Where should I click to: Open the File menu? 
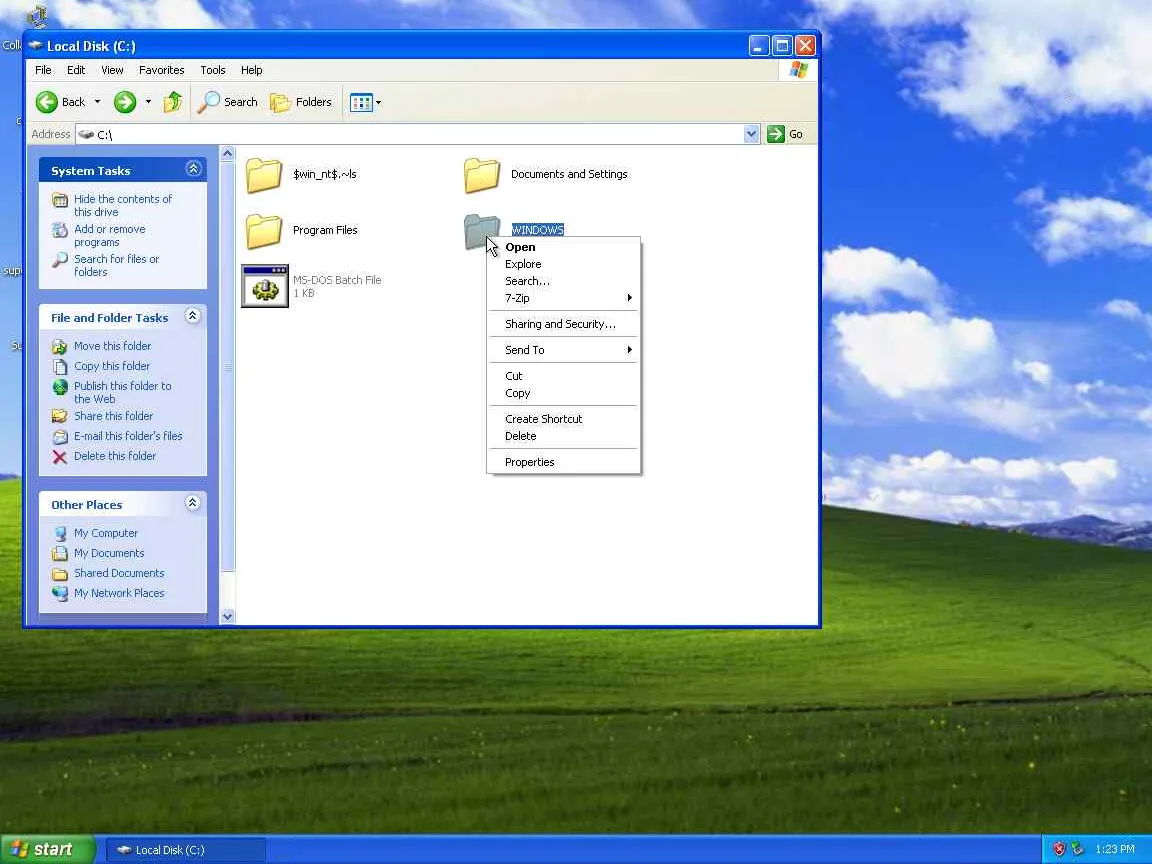(43, 70)
